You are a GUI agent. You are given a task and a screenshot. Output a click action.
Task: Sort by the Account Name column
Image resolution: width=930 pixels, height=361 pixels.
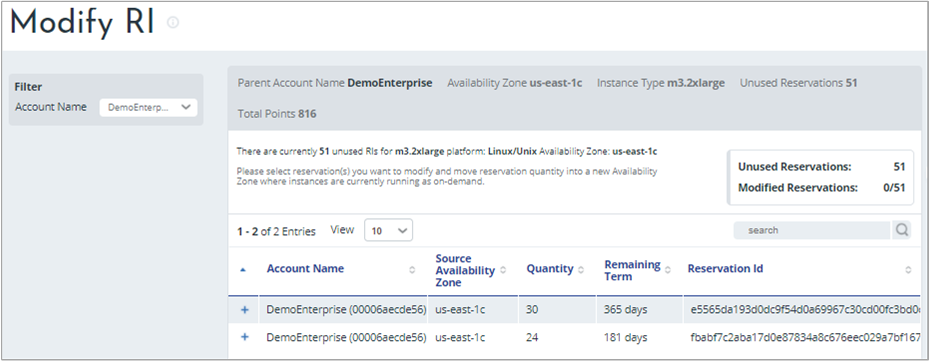coord(305,269)
